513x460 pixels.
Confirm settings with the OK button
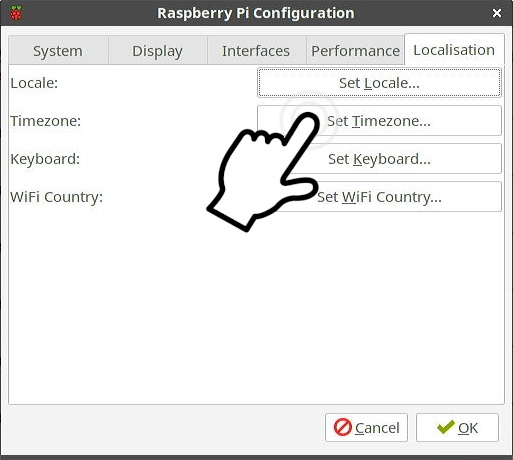tap(457, 428)
